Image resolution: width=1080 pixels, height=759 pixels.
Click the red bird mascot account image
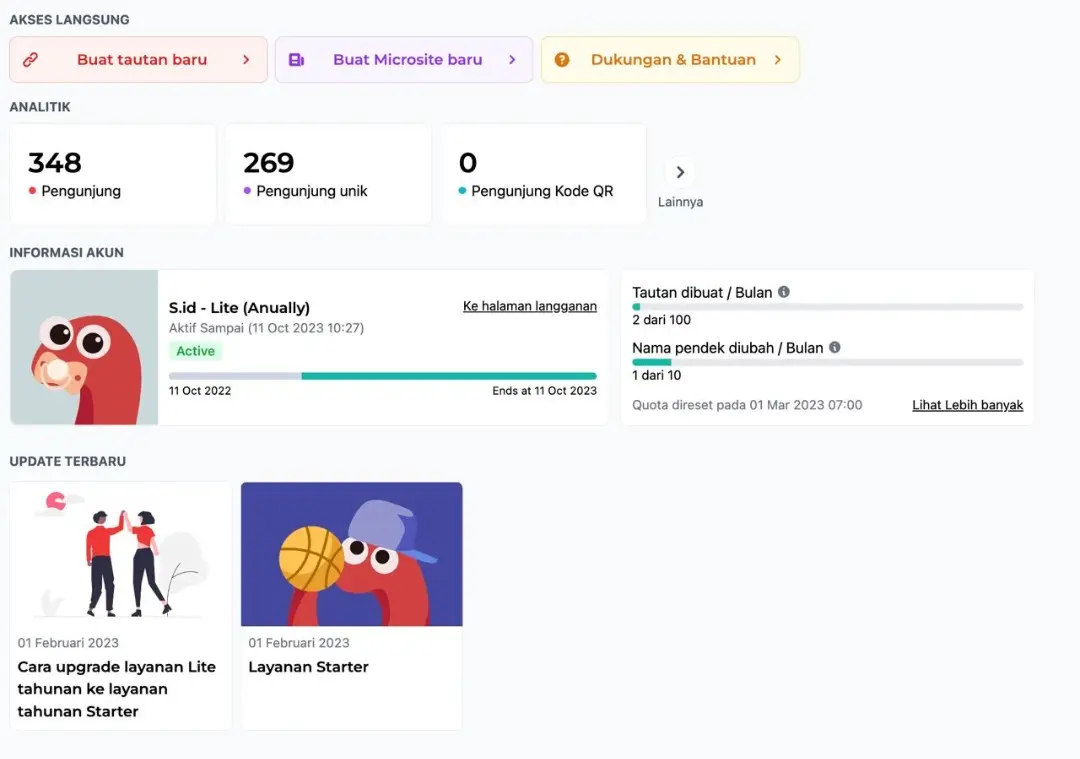point(84,347)
